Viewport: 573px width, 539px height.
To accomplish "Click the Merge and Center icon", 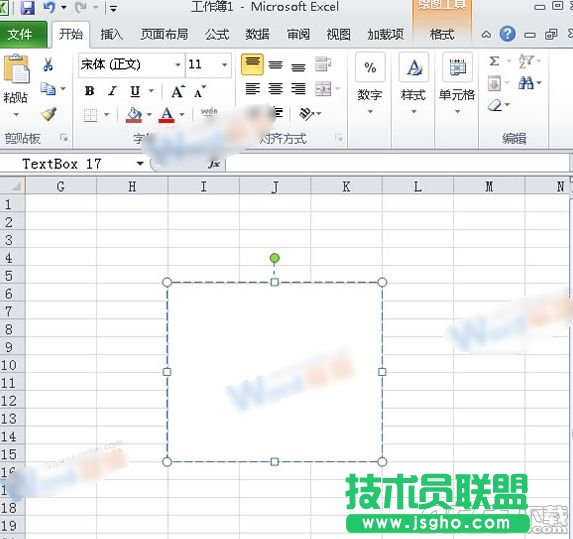I will click(x=323, y=88).
